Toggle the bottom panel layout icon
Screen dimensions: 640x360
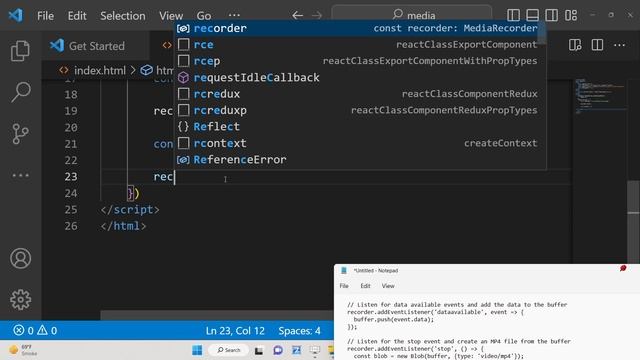tap(532, 15)
